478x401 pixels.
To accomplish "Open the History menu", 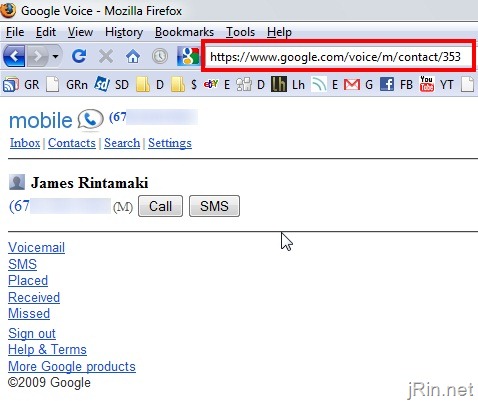I will (124, 32).
